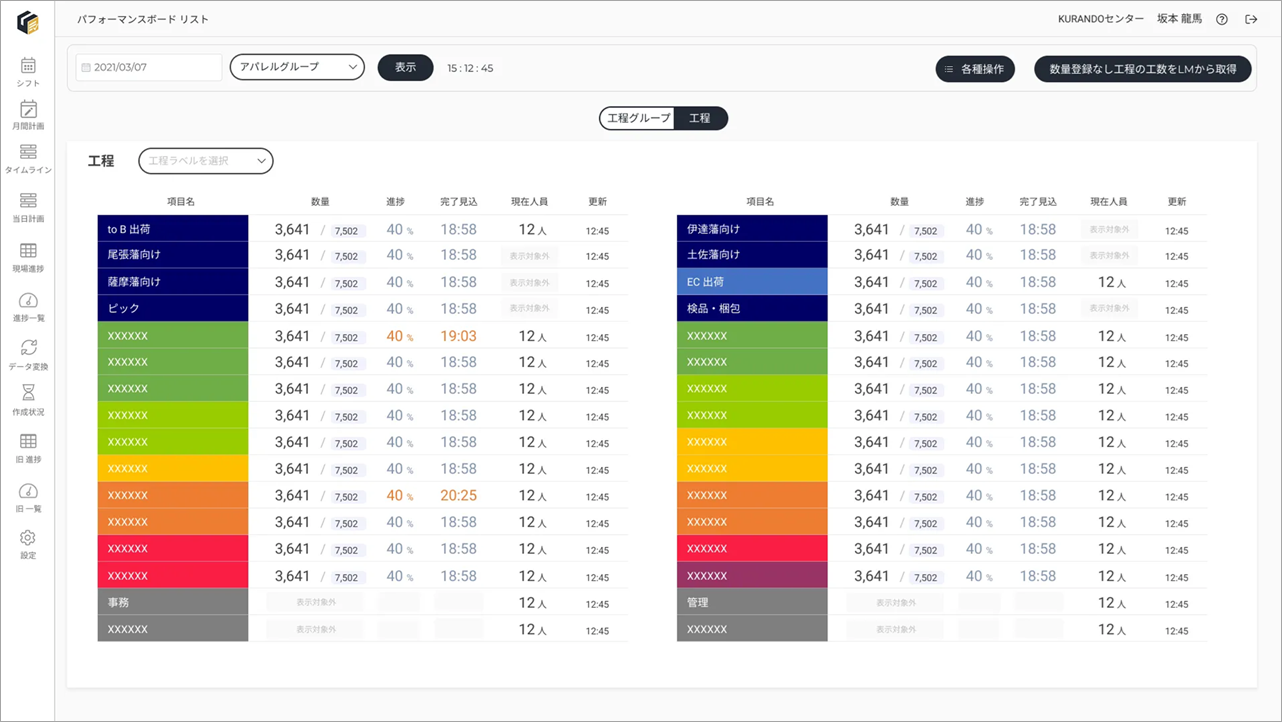Open 進捗一覧 gauge icon

pos(28,300)
